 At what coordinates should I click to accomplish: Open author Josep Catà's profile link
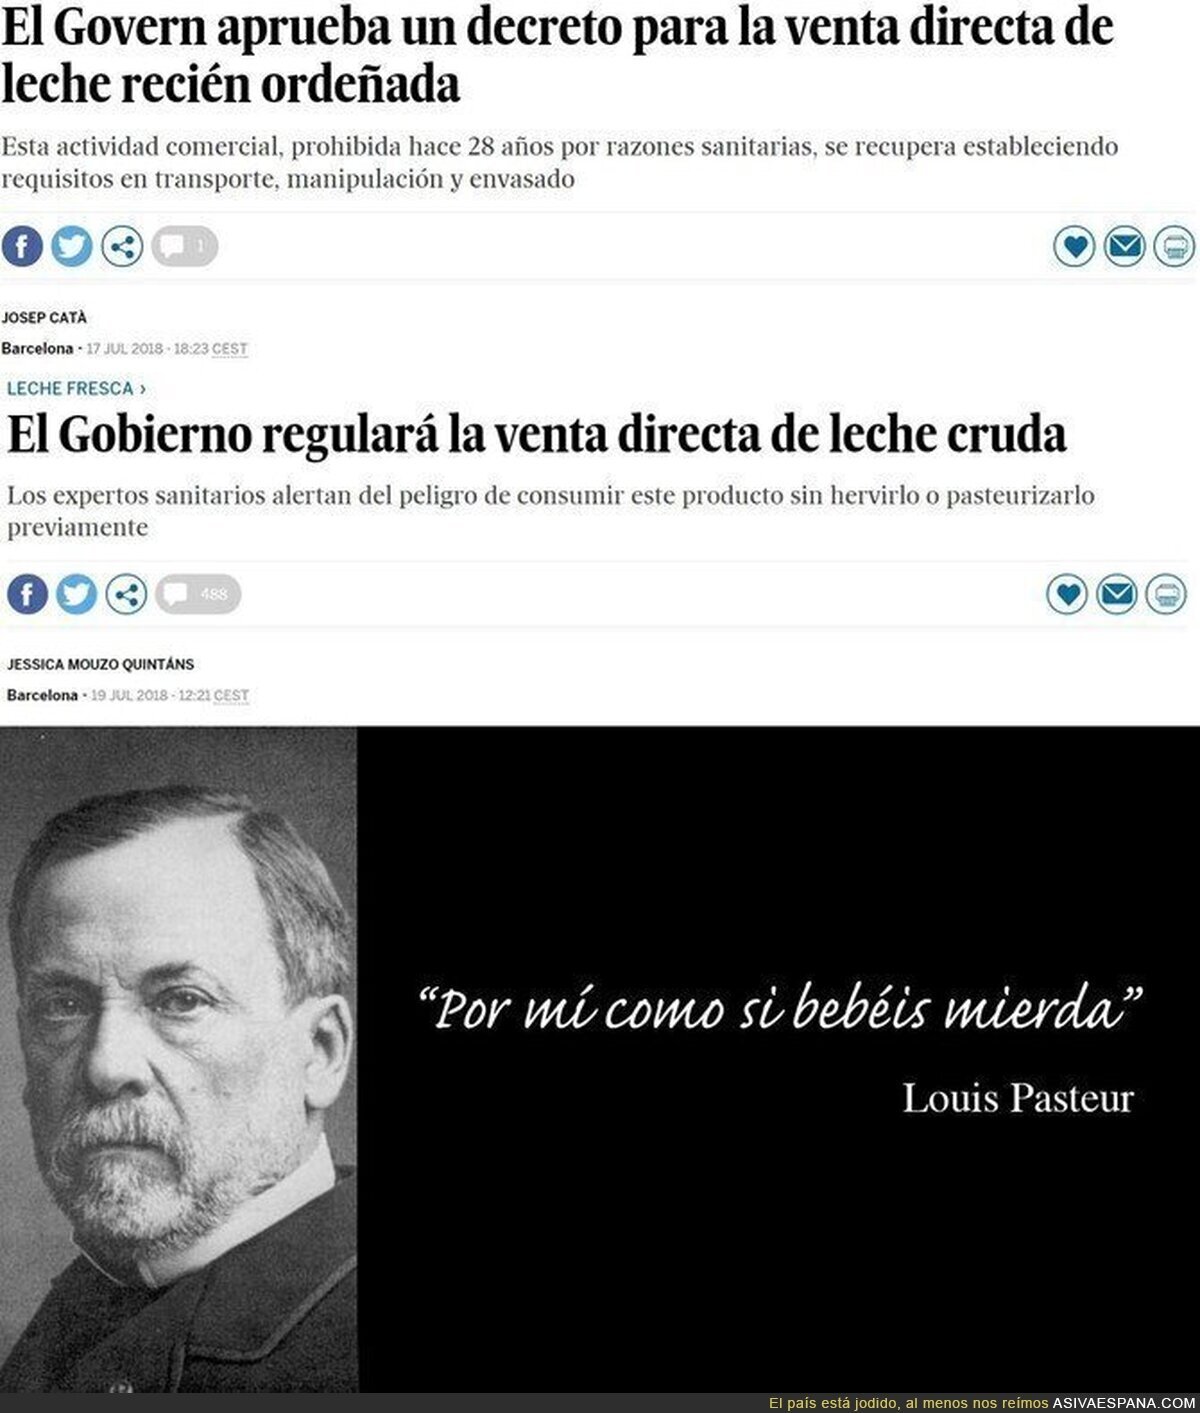coord(44,318)
